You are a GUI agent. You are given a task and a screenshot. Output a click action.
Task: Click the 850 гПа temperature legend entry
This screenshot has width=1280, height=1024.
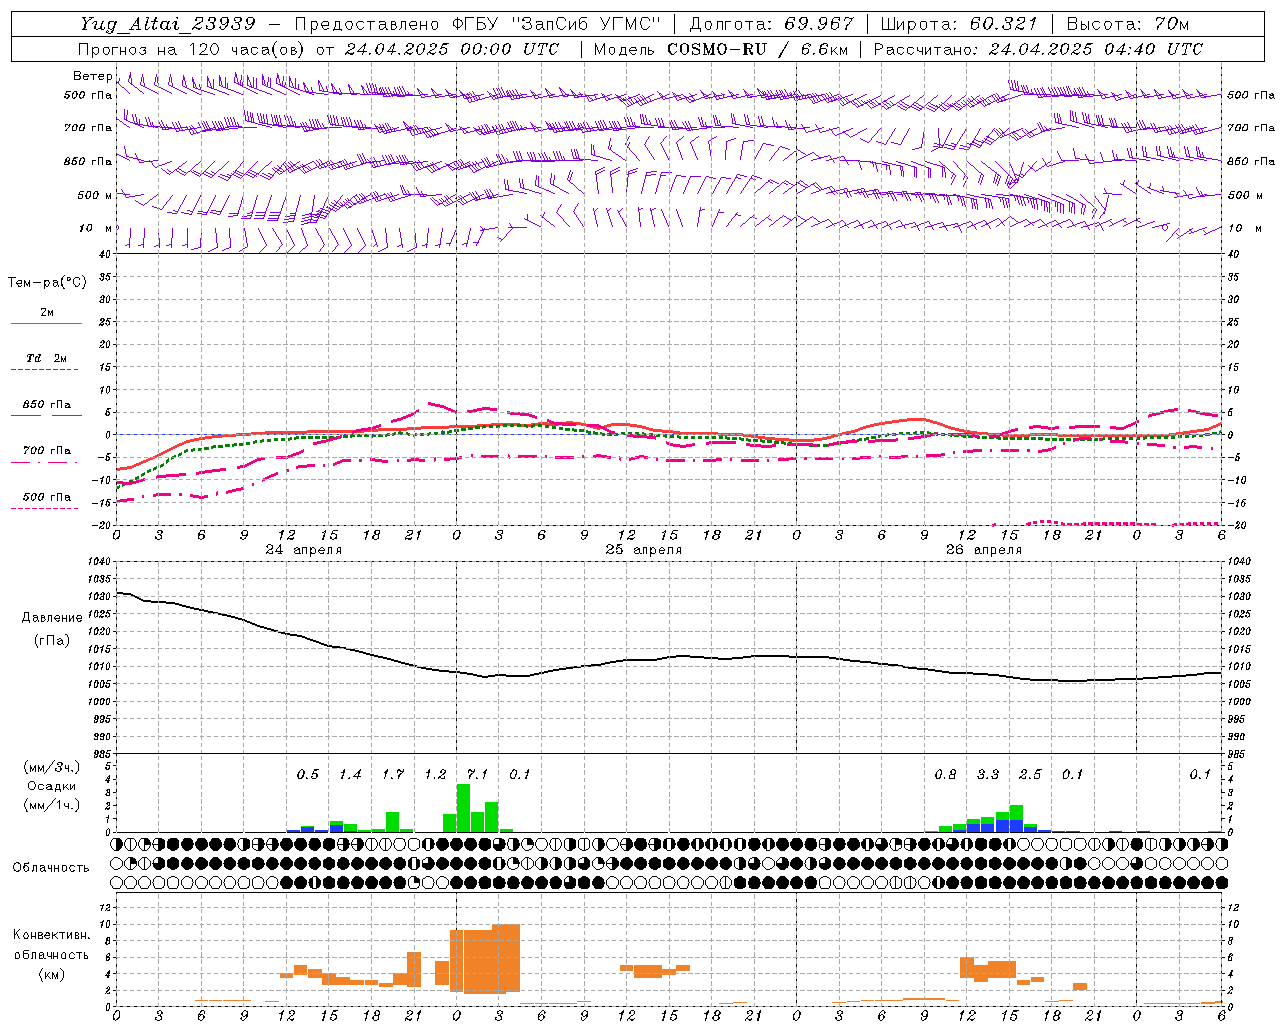click(46, 405)
